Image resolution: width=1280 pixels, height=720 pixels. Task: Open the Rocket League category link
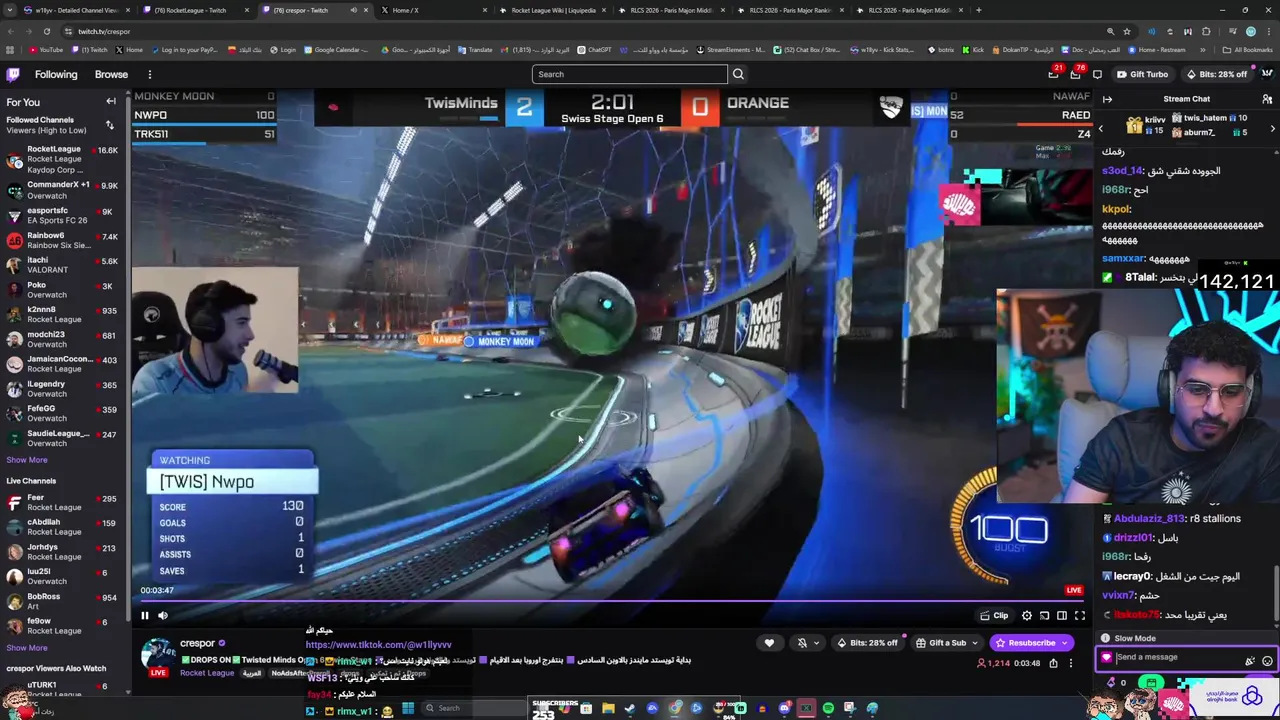coord(207,673)
